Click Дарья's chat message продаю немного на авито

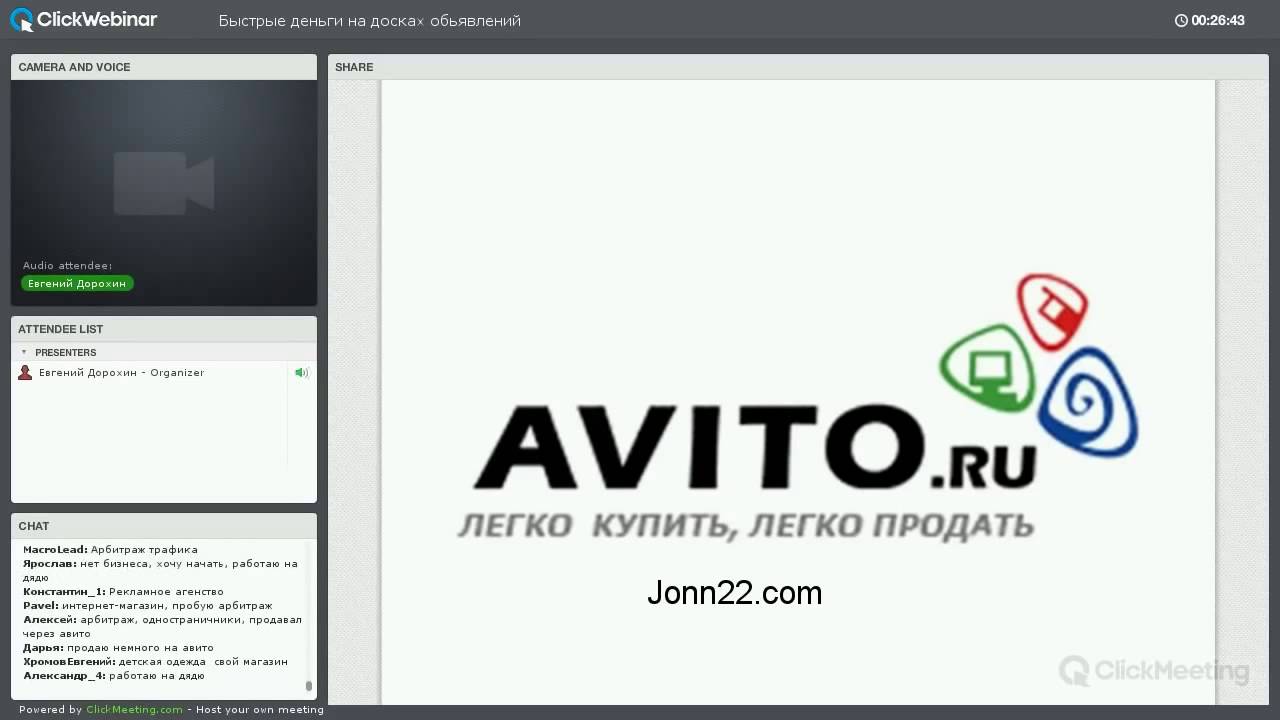pos(118,648)
